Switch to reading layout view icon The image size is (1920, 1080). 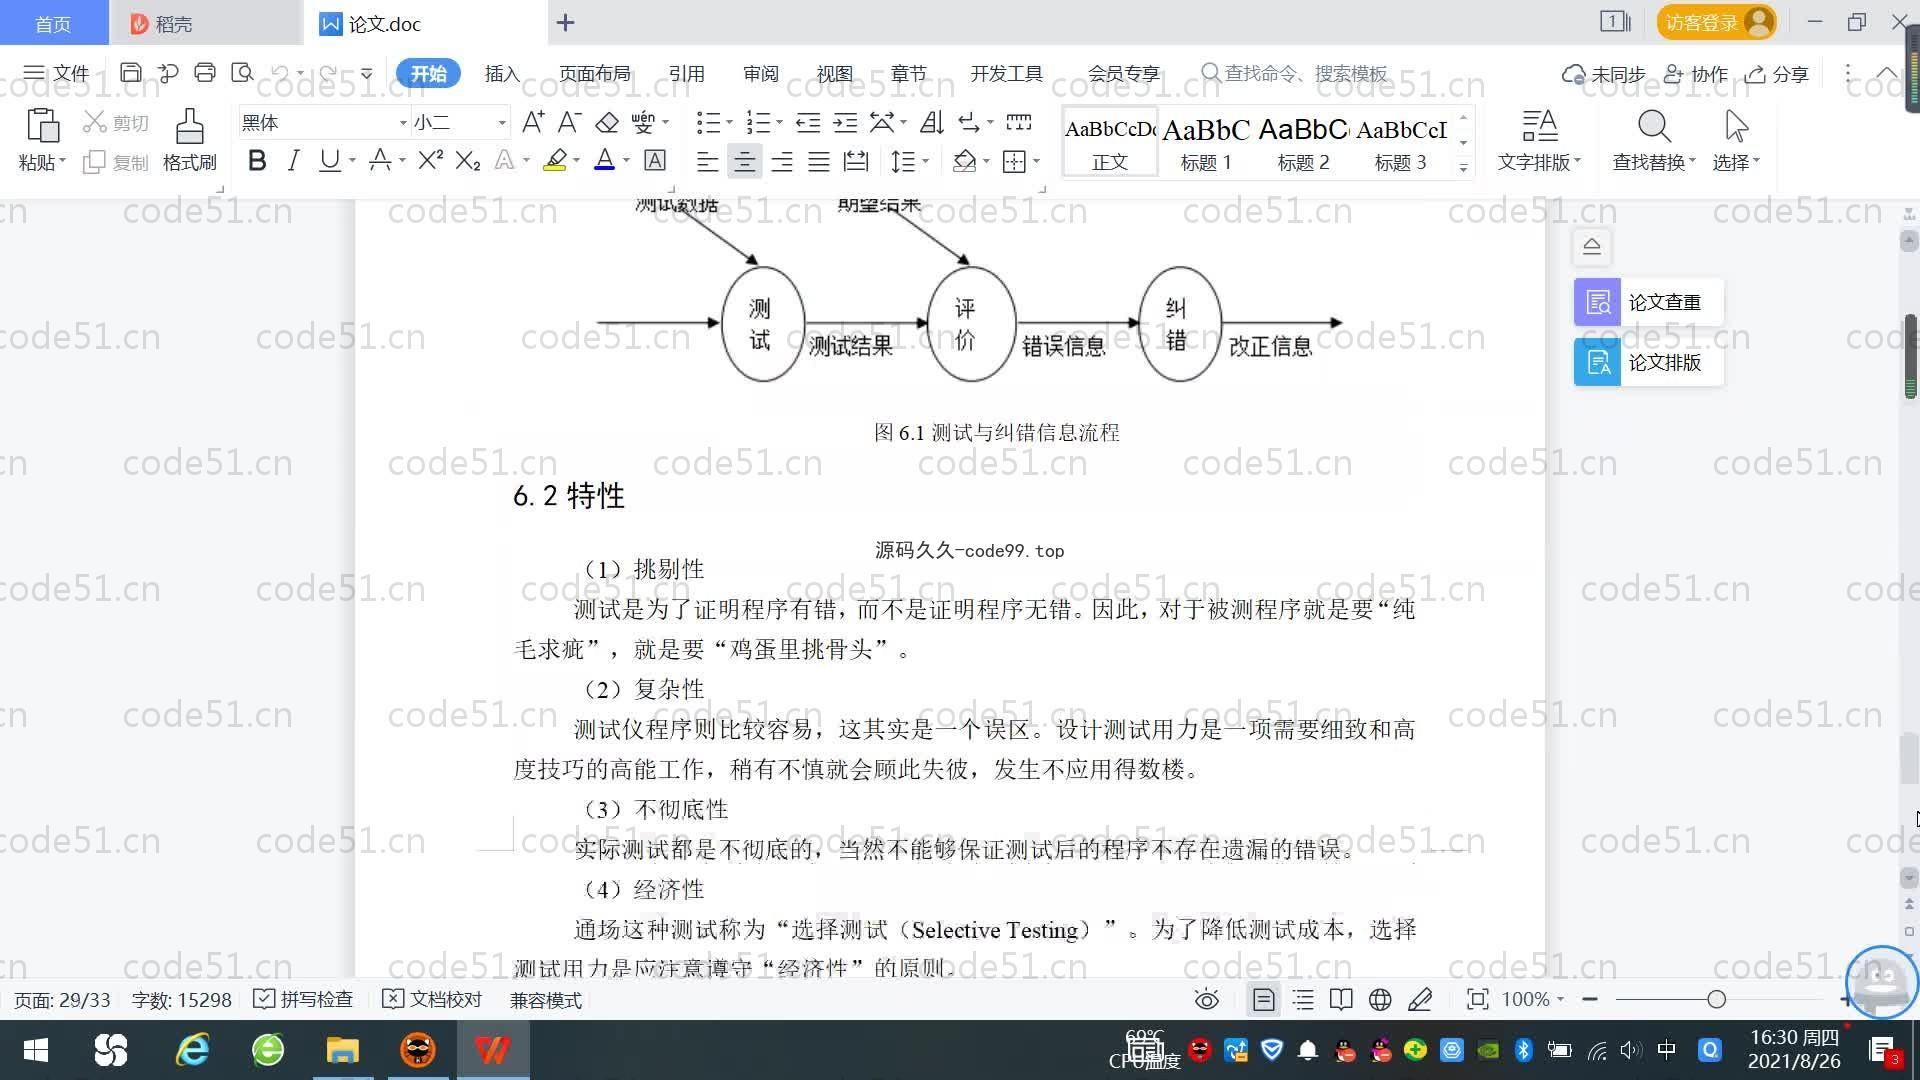click(1341, 999)
